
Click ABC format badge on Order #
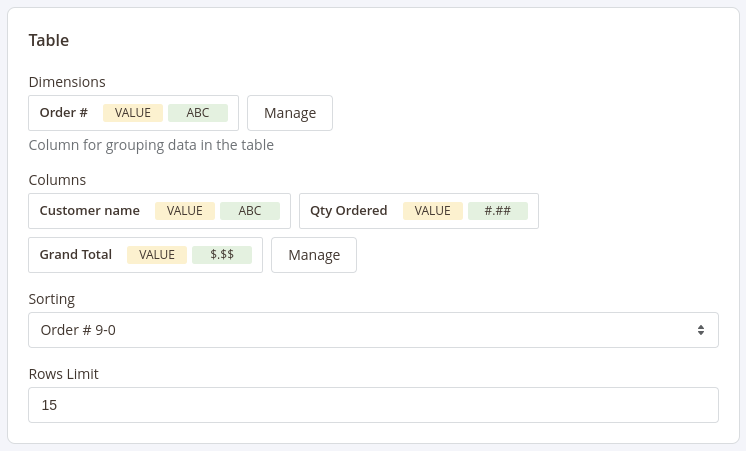coord(198,113)
